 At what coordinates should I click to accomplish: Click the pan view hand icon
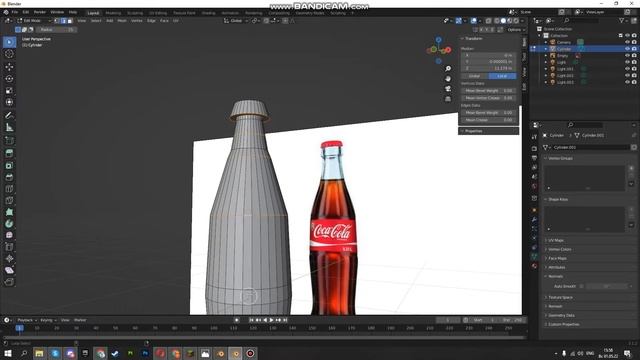click(448, 78)
